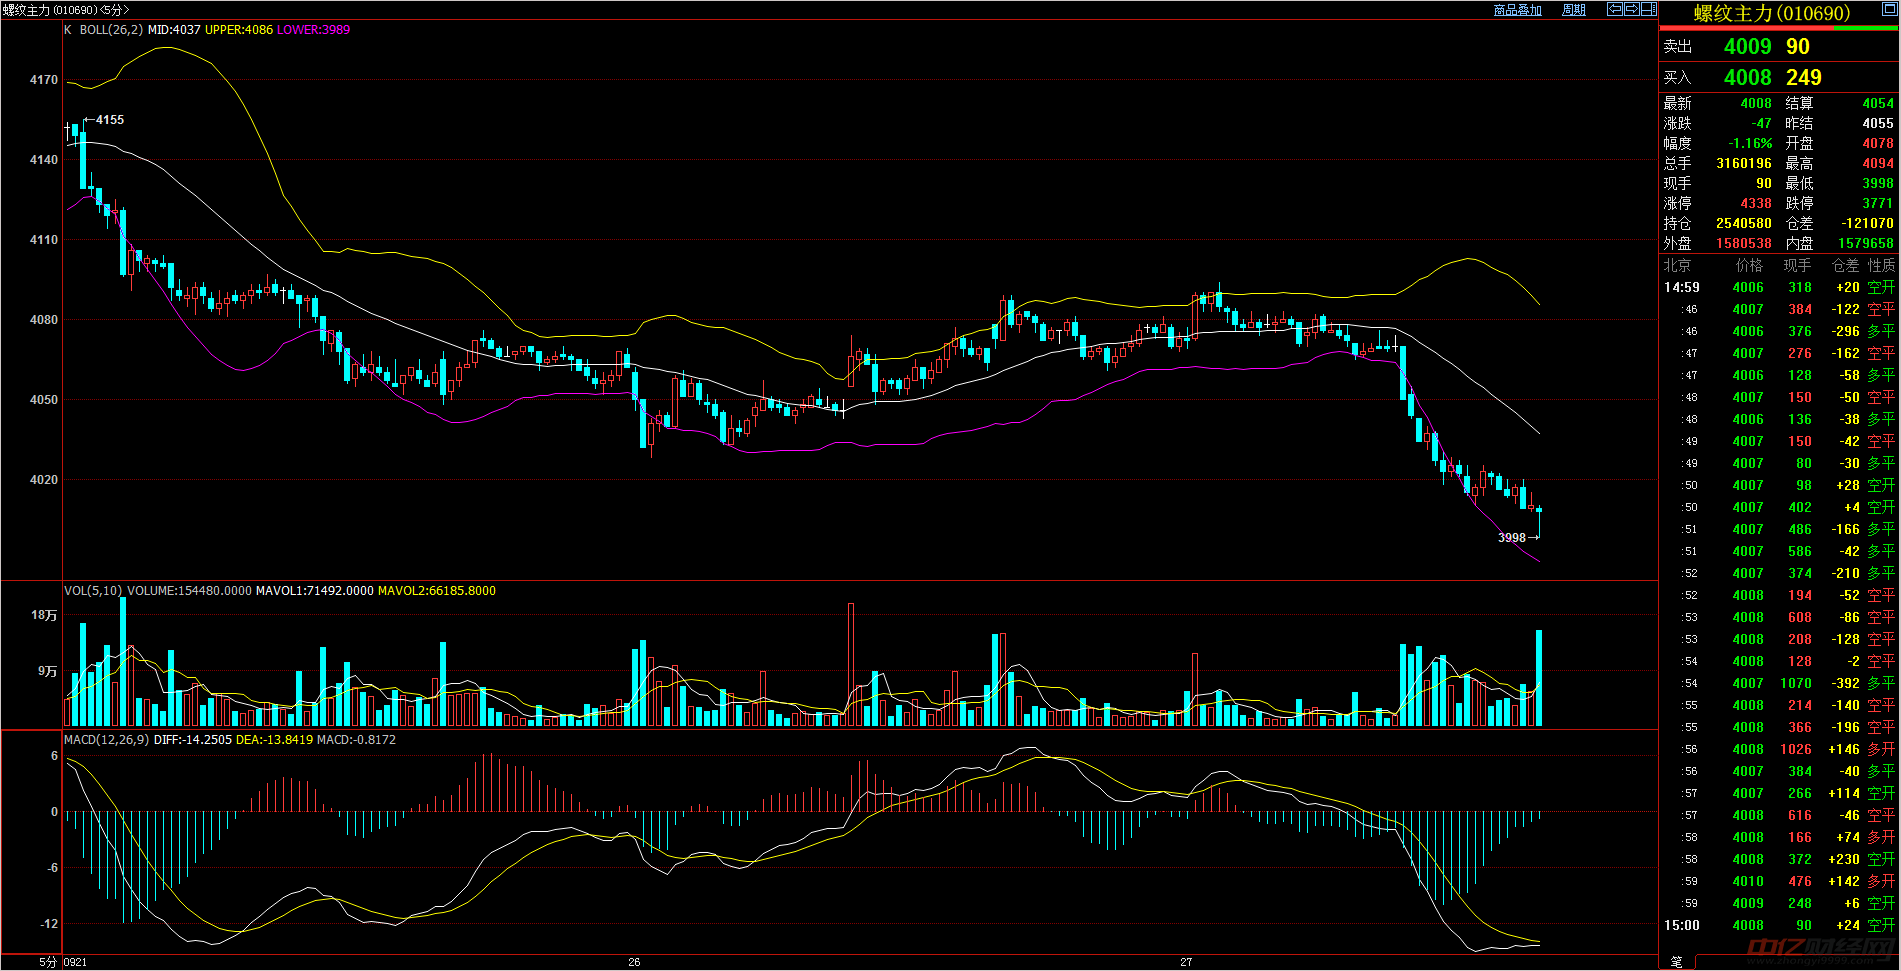
Task: Click the 跌停 limit-down price 3771
Action: pyautogui.click(x=1878, y=204)
